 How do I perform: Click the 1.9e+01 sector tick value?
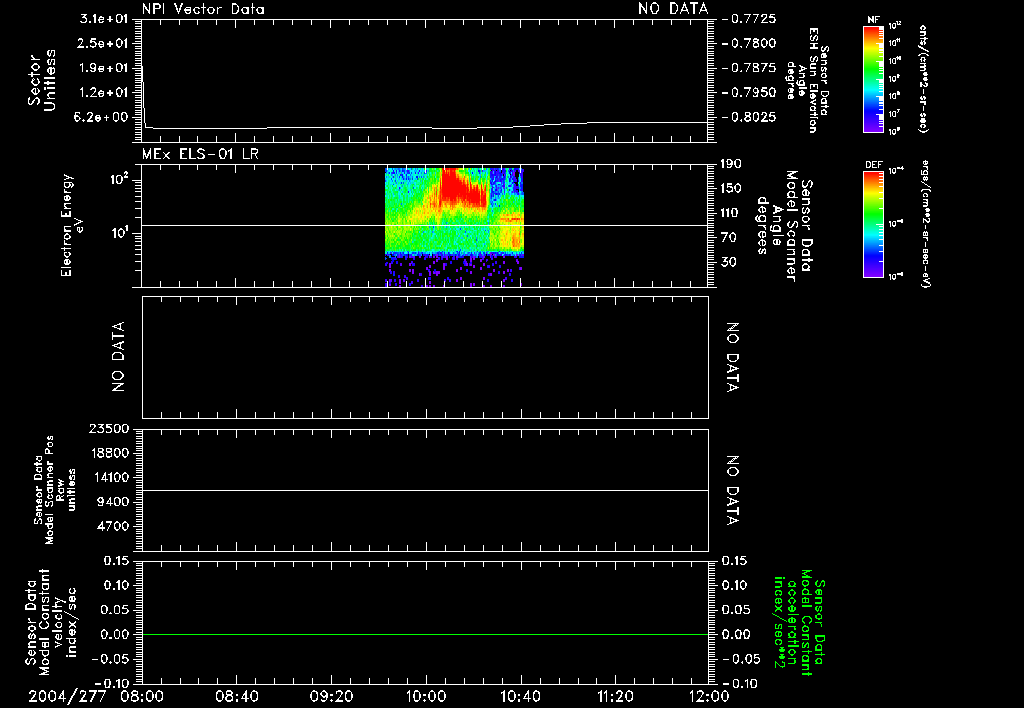tap(104, 68)
